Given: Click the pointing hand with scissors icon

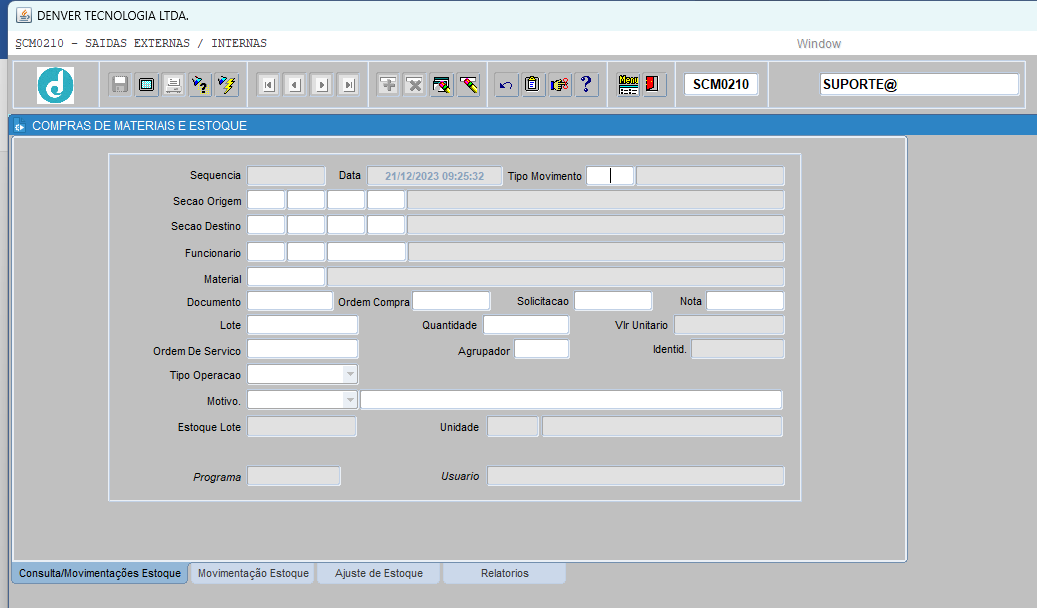Looking at the screenshot, I should pyautogui.click(x=560, y=85).
